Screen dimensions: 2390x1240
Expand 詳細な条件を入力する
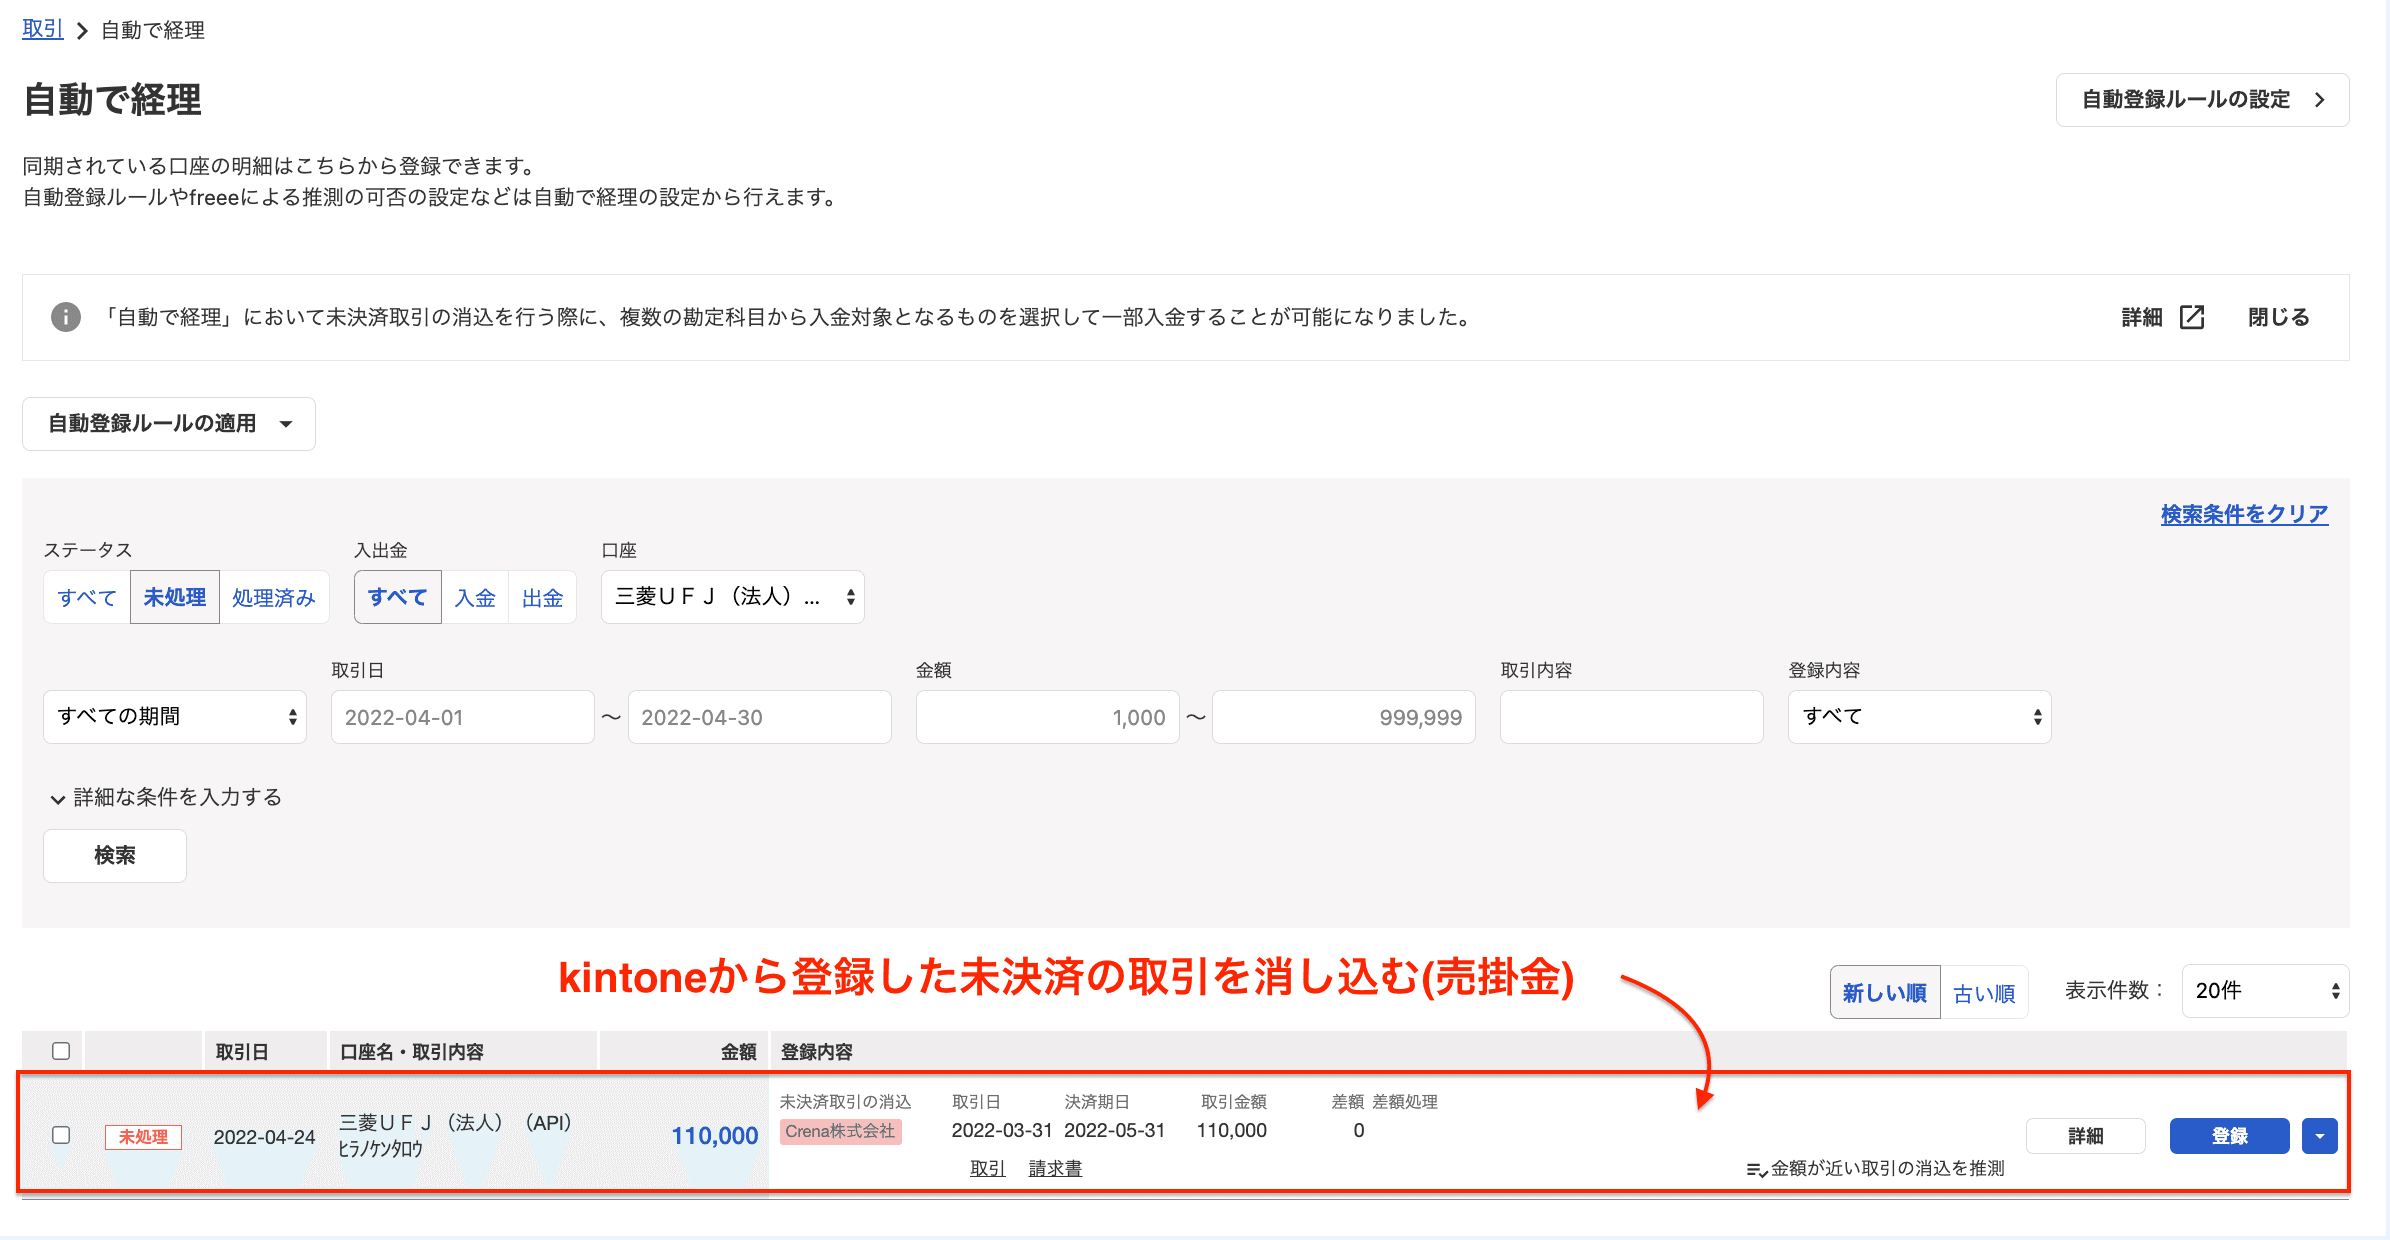coord(166,797)
